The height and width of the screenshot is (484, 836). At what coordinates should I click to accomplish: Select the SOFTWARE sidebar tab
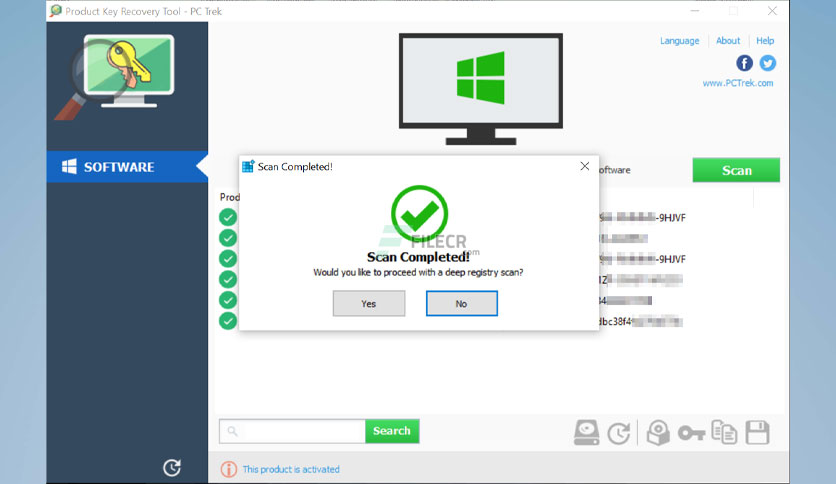[x=127, y=167]
